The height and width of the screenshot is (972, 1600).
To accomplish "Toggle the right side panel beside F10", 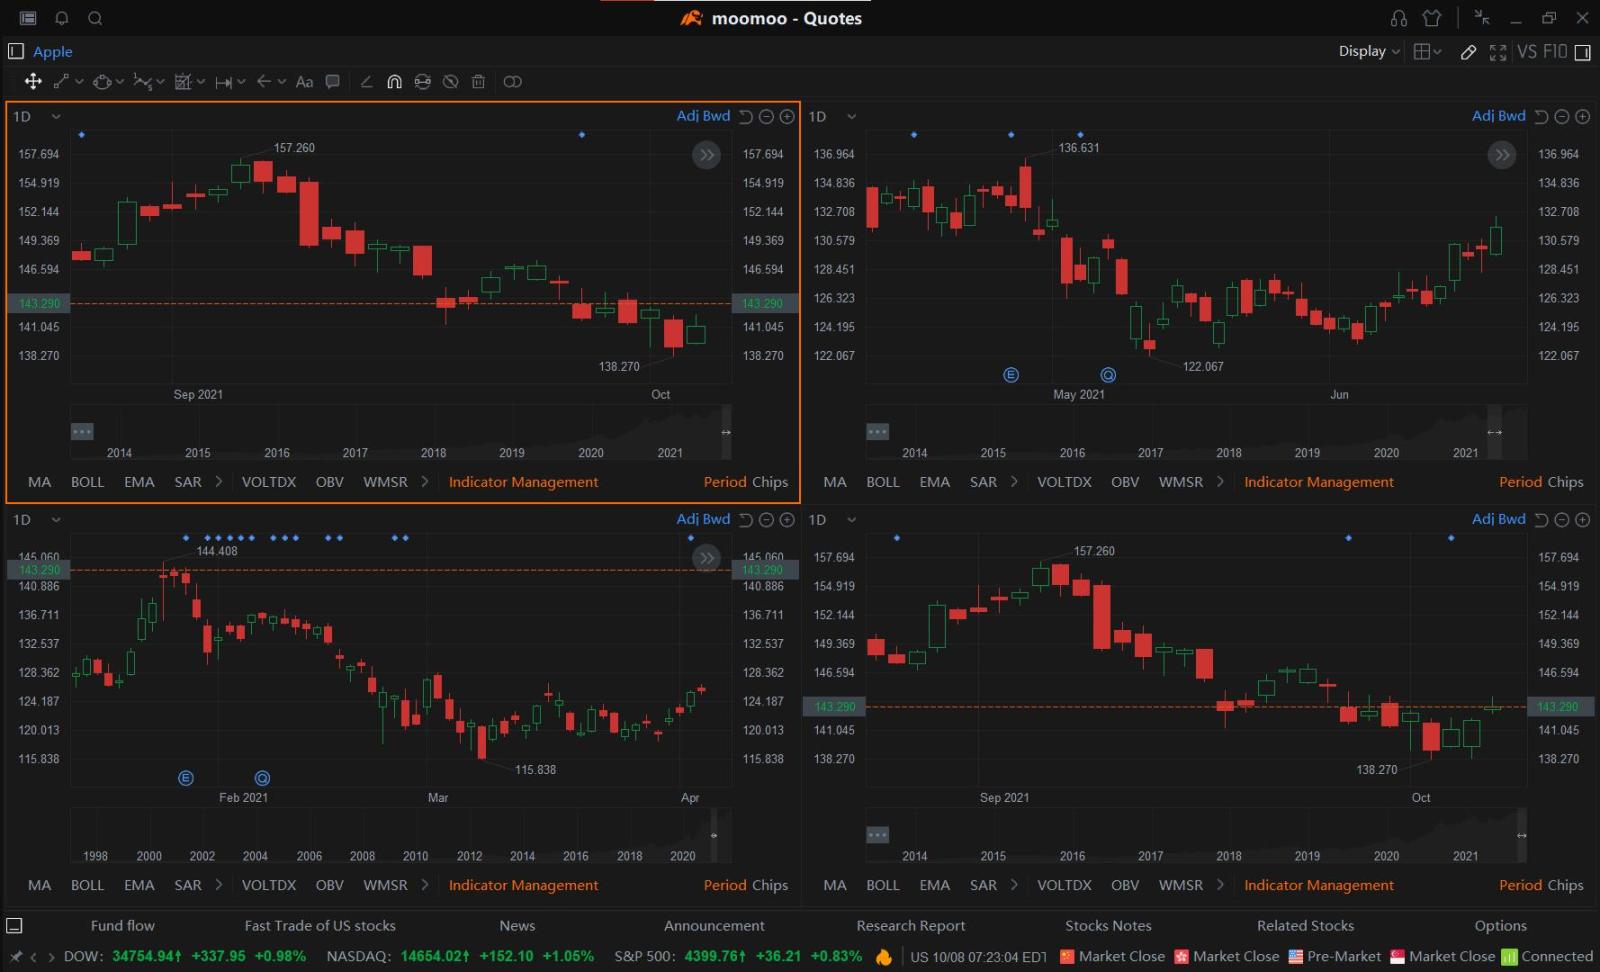I will coord(1583,52).
